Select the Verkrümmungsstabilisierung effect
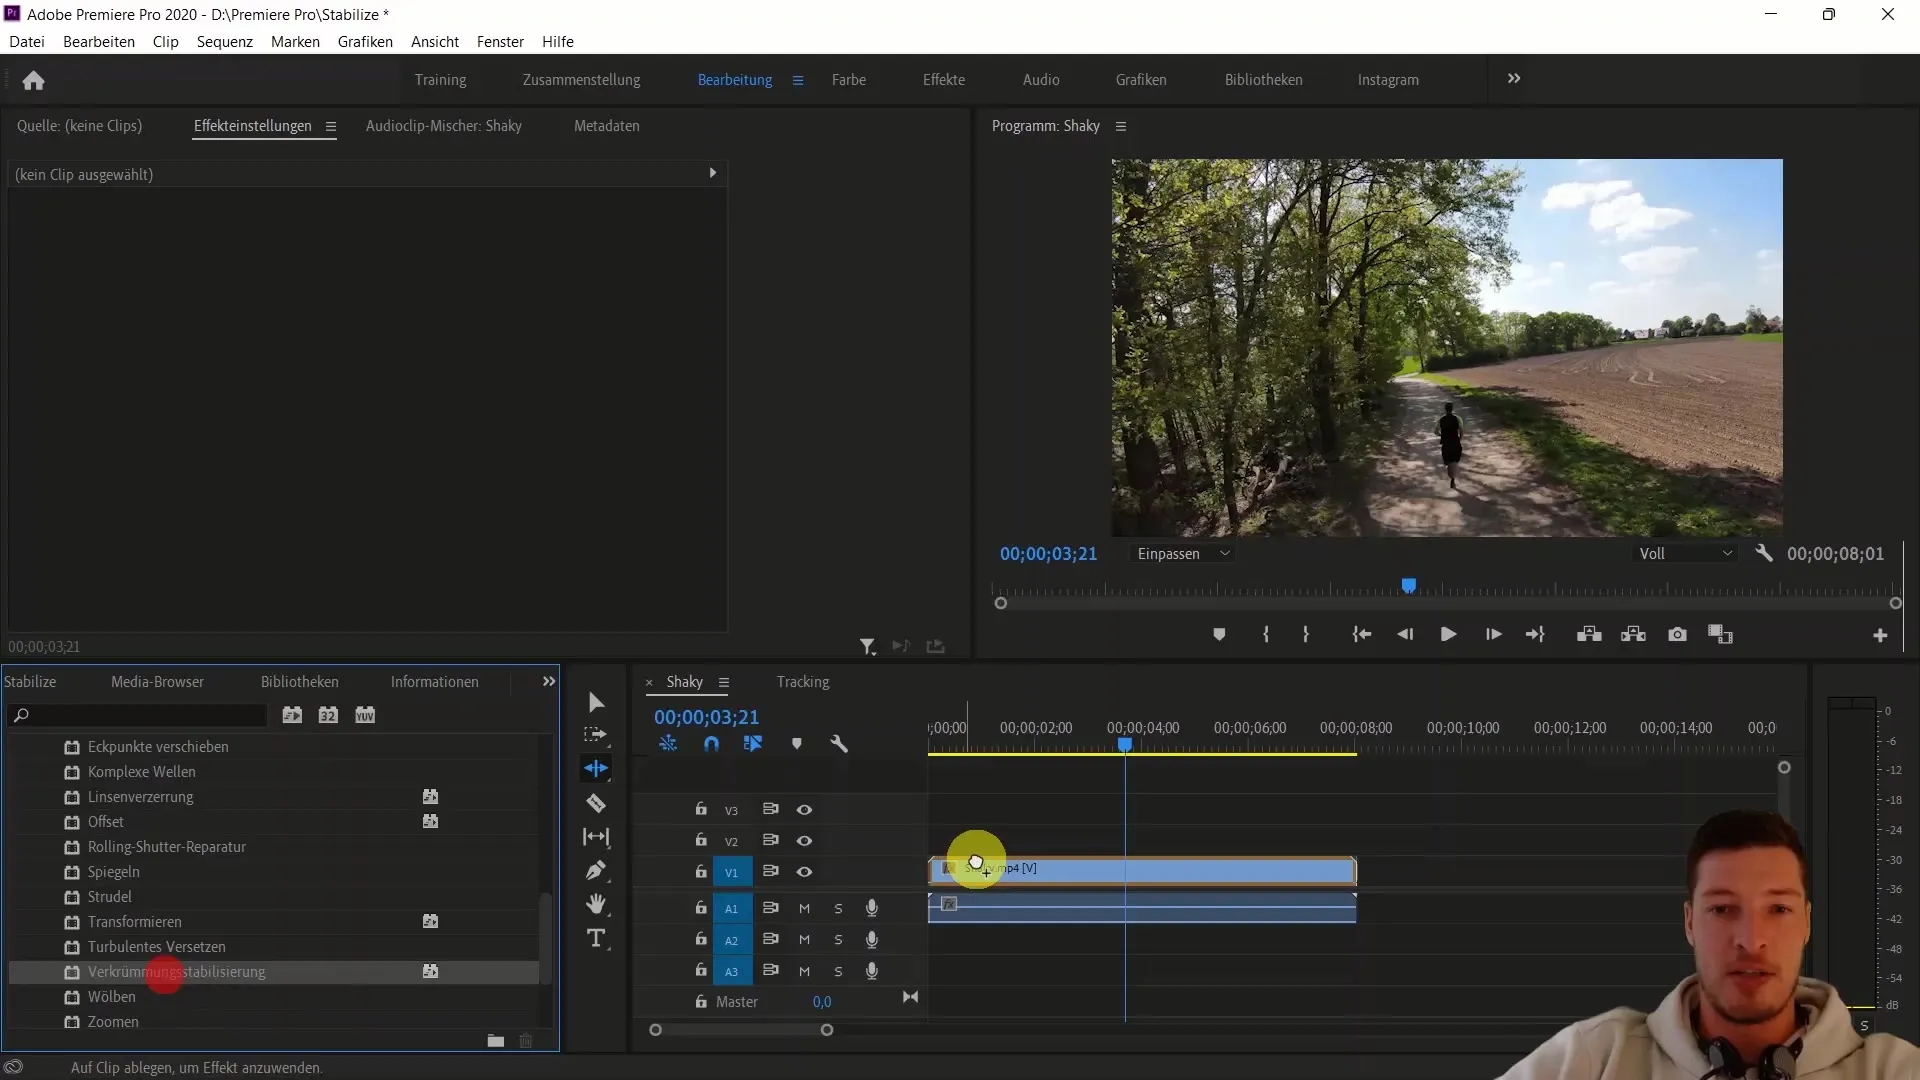 pos(274,972)
